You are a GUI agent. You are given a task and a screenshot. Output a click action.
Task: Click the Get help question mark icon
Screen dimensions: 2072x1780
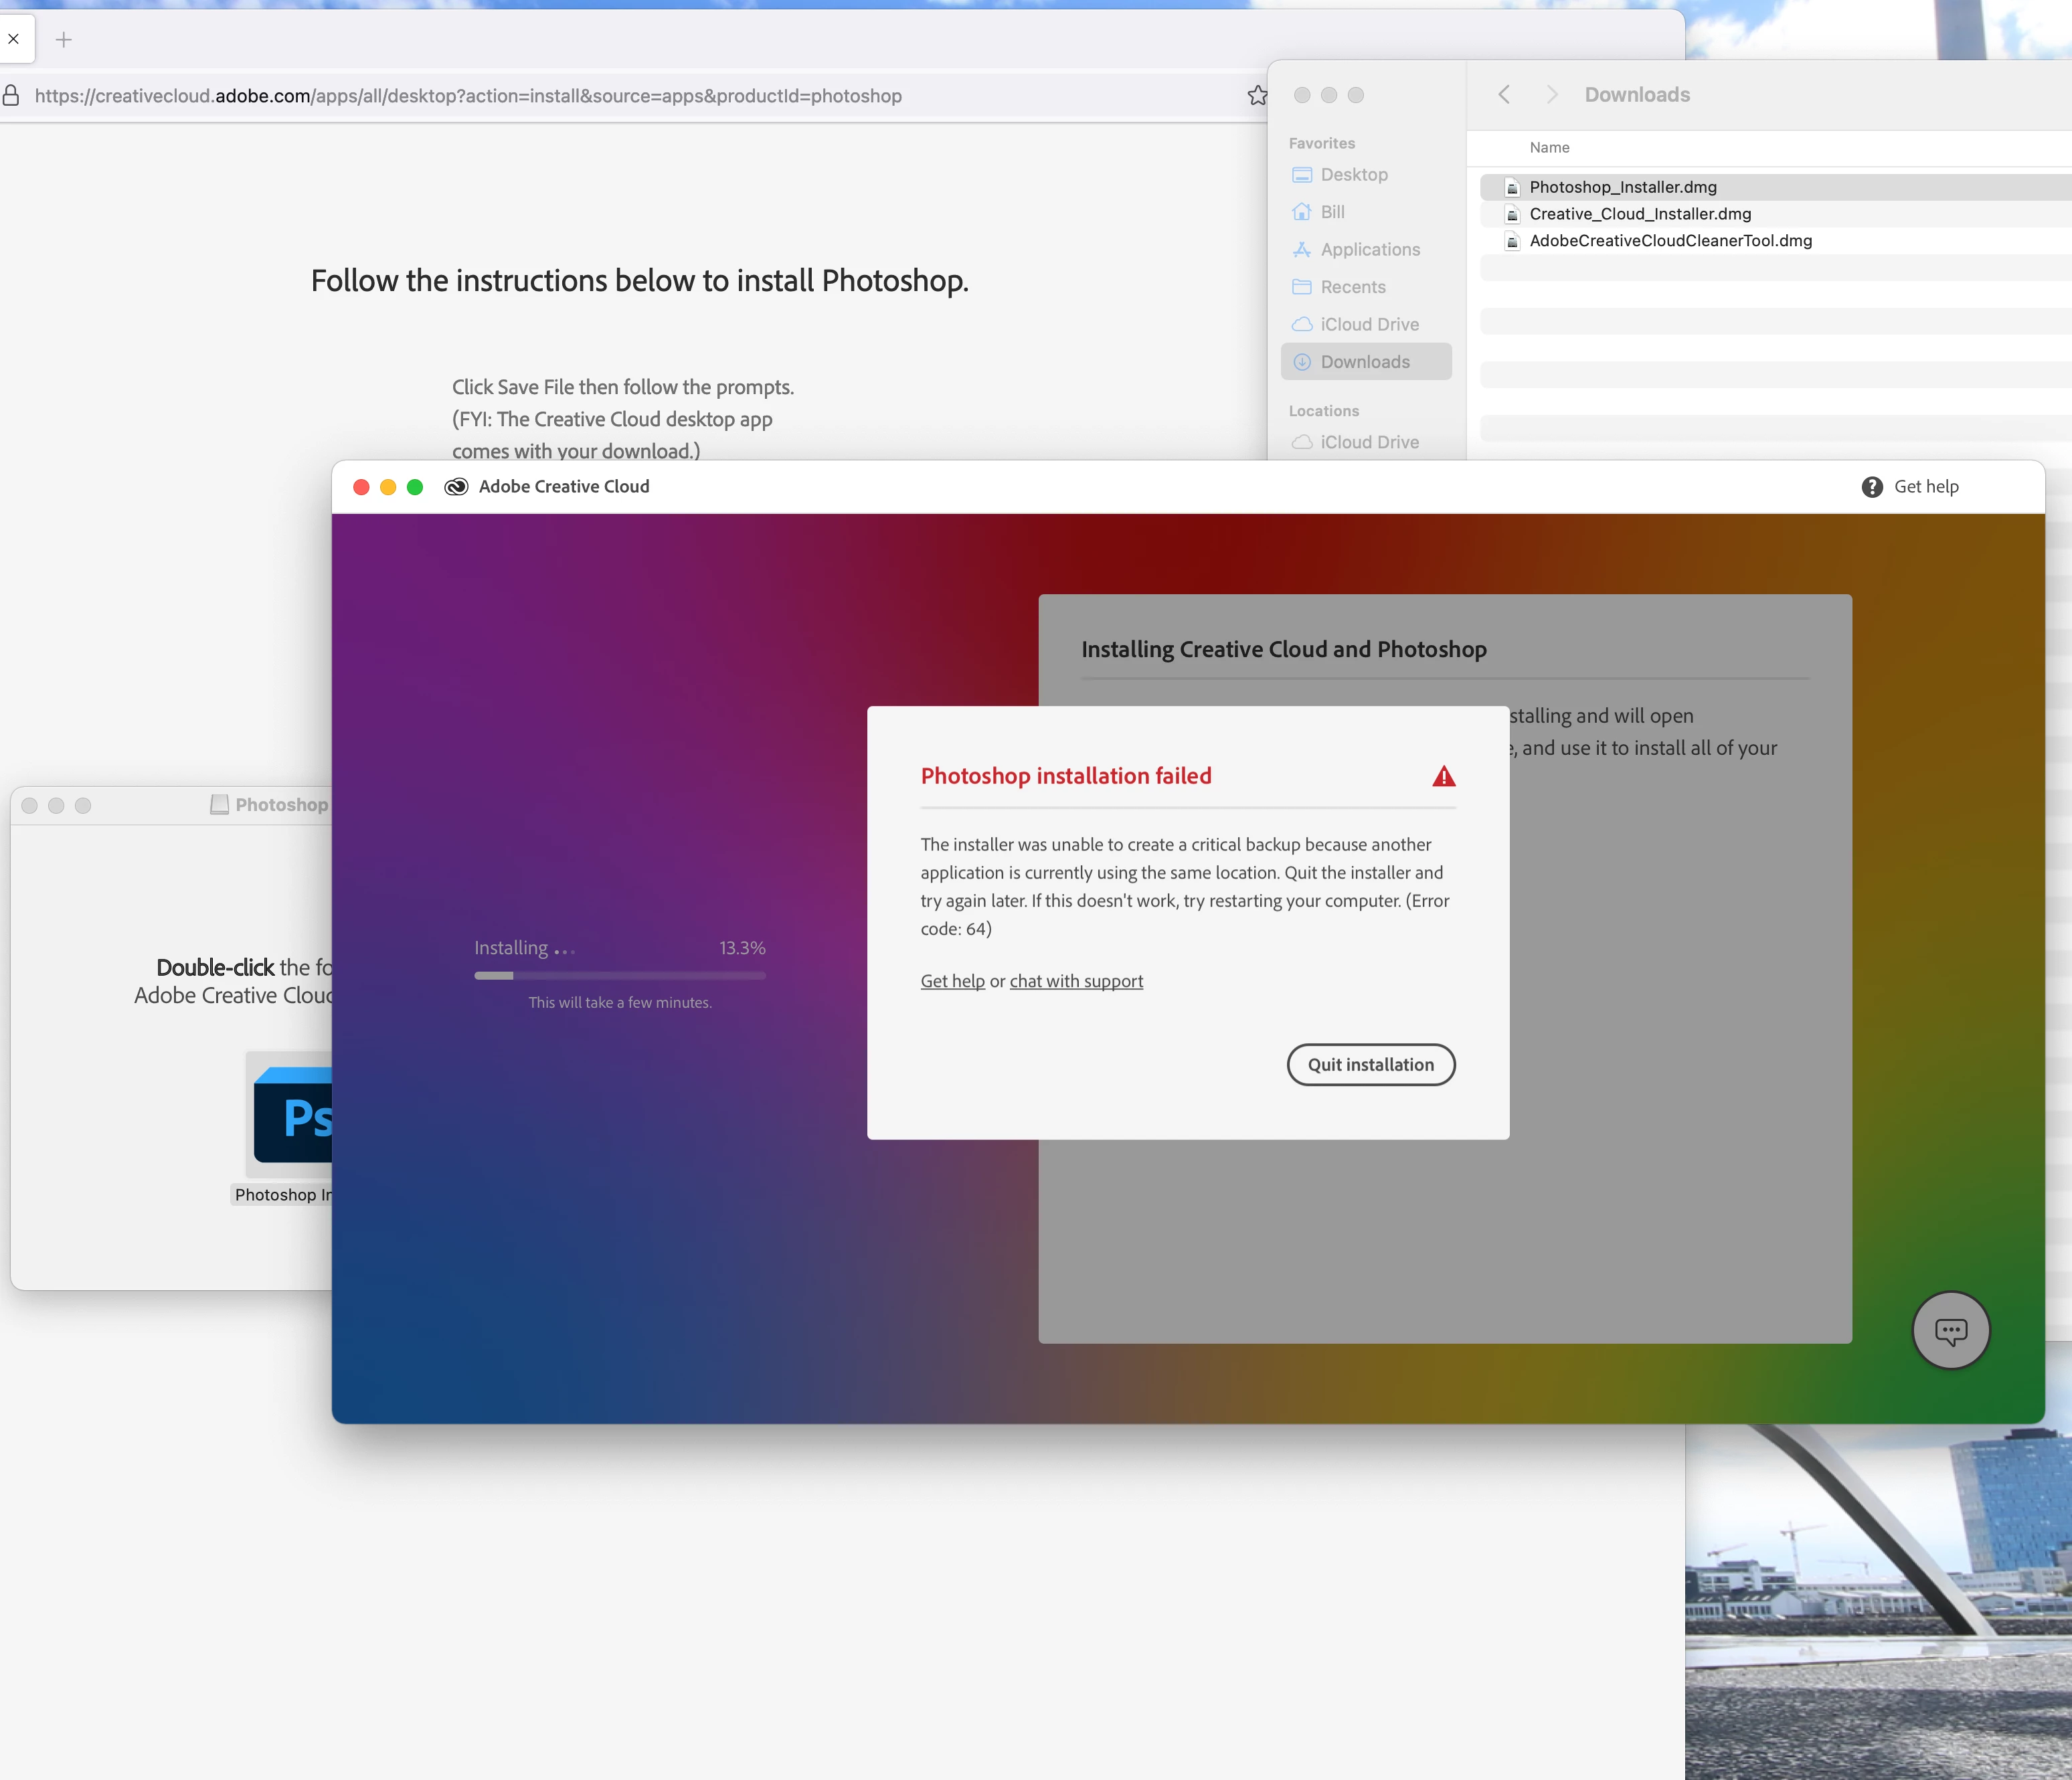tap(1872, 487)
